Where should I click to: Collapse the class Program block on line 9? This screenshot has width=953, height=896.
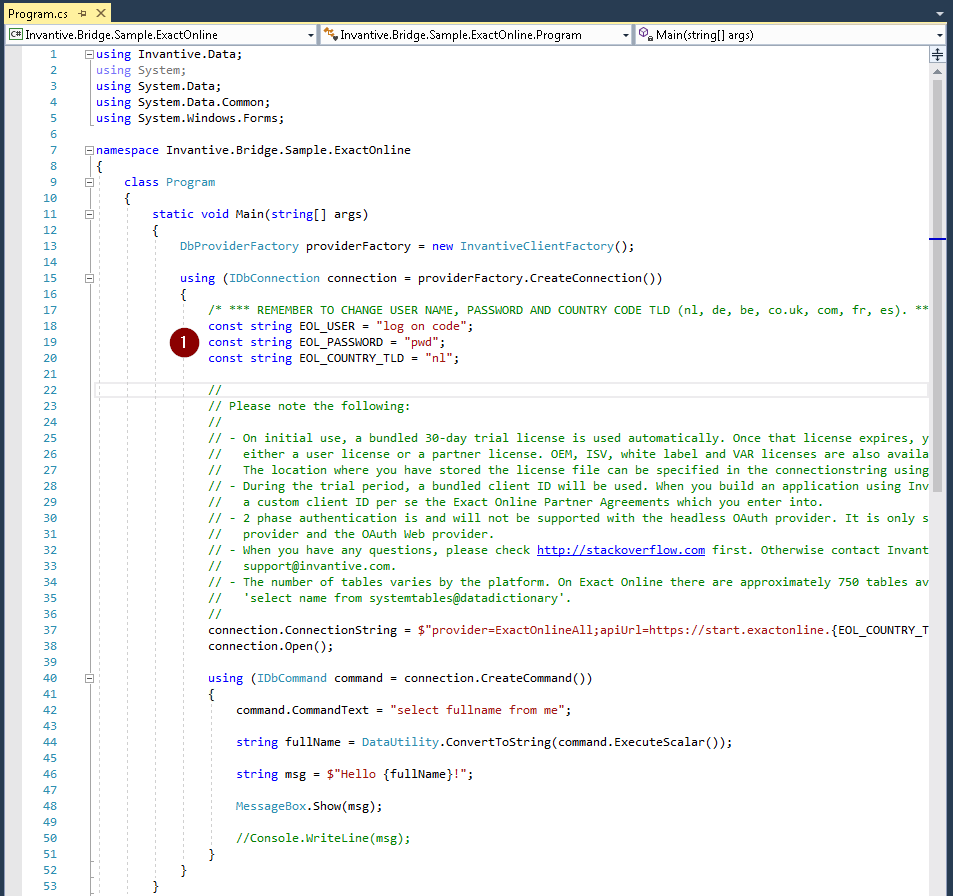click(x=89, y=182)
